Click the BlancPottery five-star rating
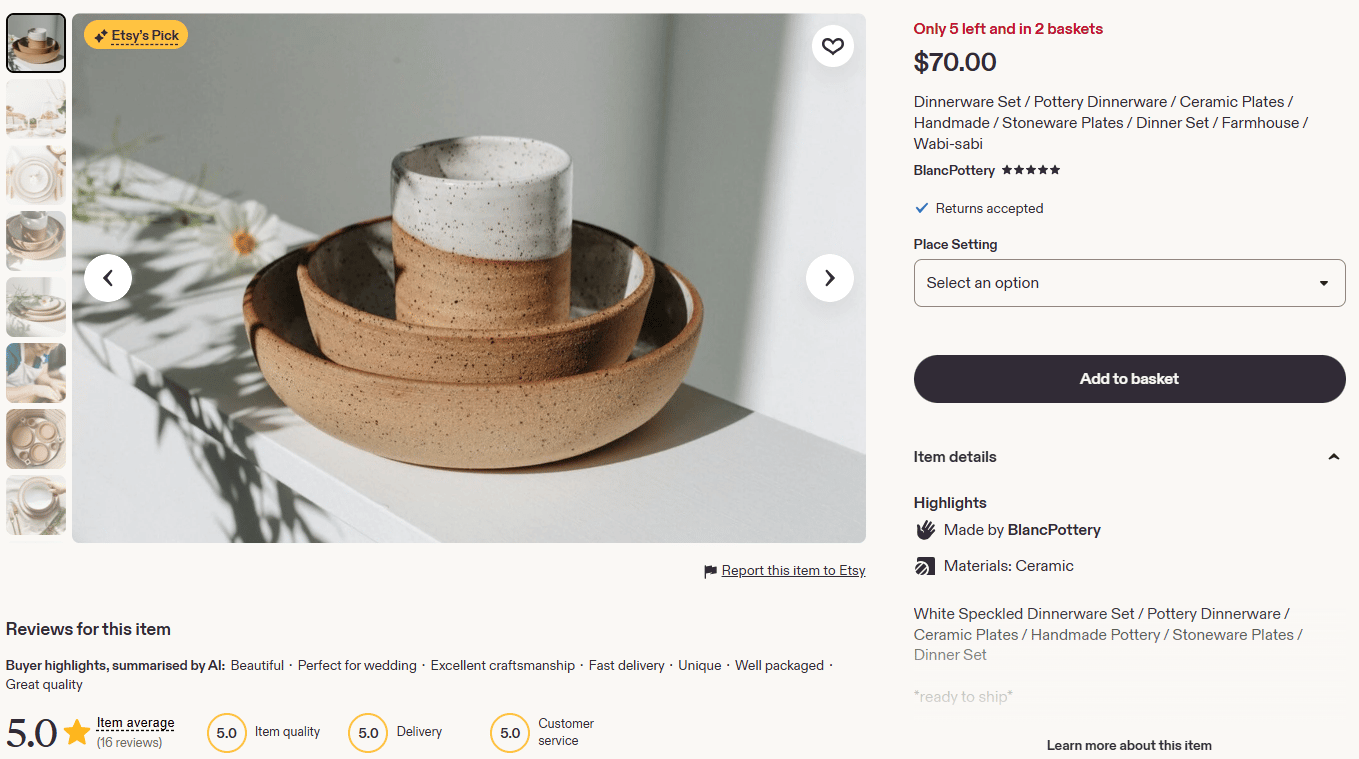 click(1030, 170)
